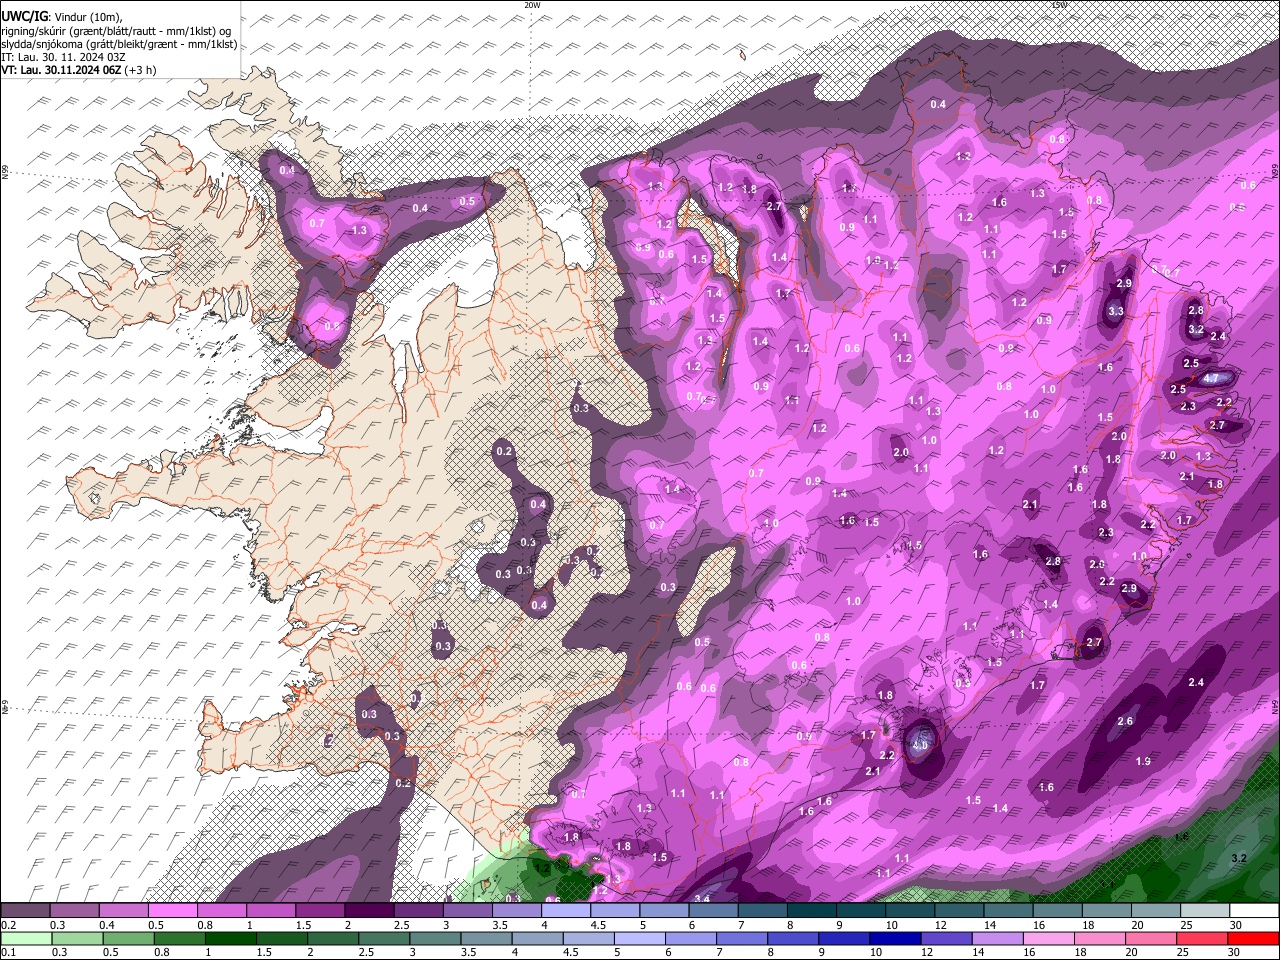Select the "slydda/snjókoma" description line in the header box
Image resolution: width=1280 pixels, height=960 pixels.
coord(119,44)
